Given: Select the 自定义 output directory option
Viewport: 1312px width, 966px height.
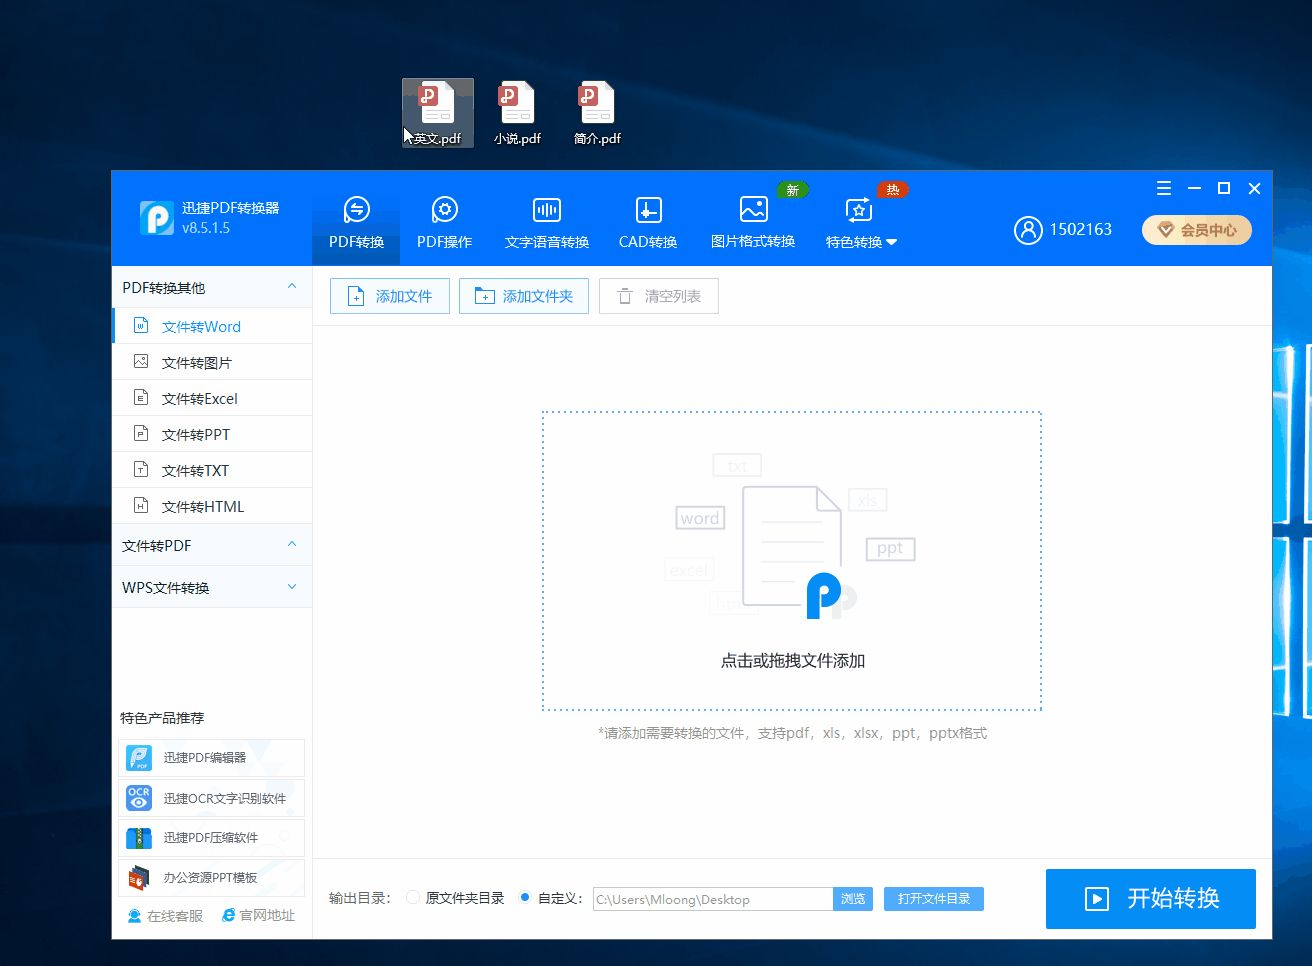Looking at the screenshot, I should coord(550,898).
